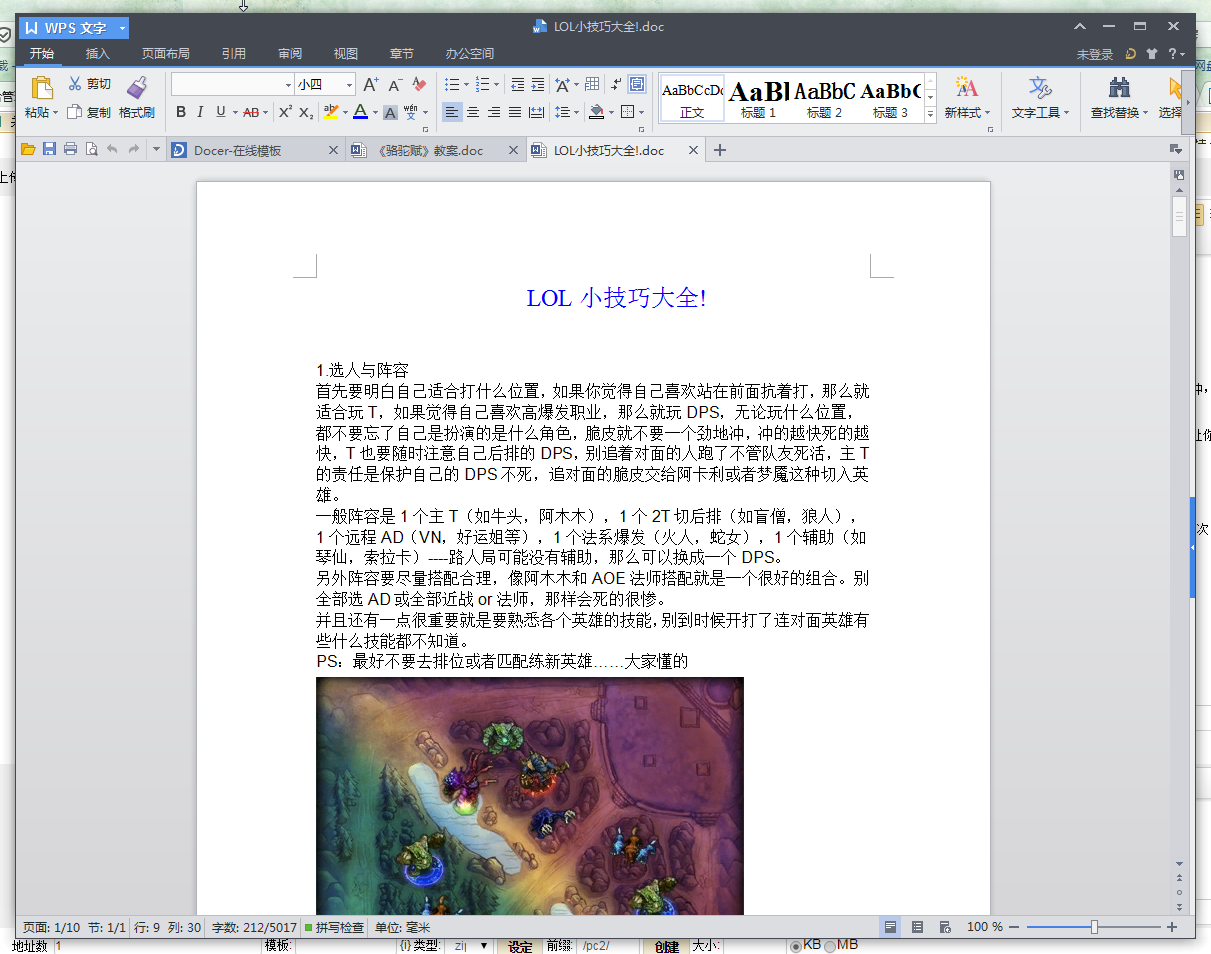
Task: Apply text highlight color
Action: [x=330, y=112]
